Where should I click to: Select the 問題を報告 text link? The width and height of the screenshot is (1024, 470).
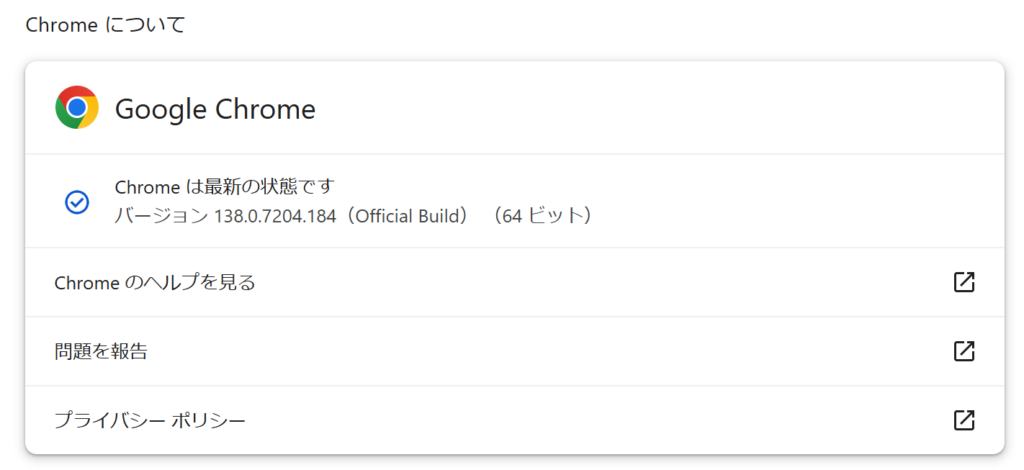point(101,351)
